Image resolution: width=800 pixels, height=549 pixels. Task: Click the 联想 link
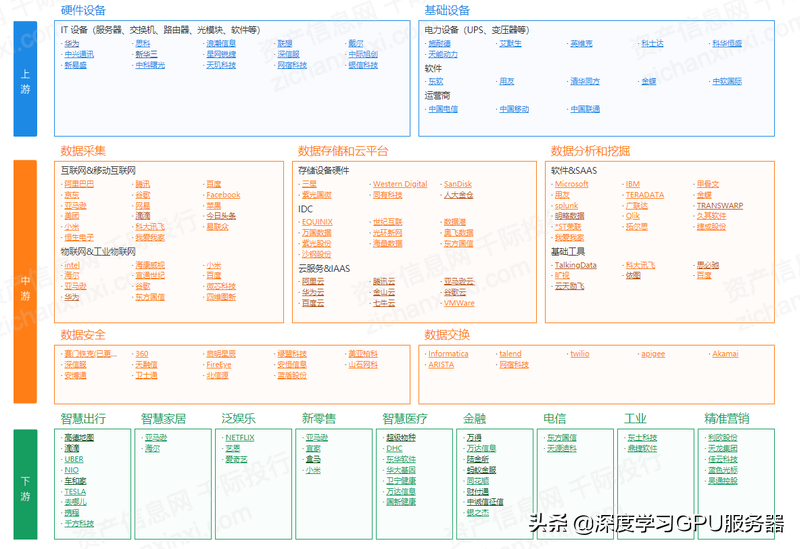click(x=285, y=43)
